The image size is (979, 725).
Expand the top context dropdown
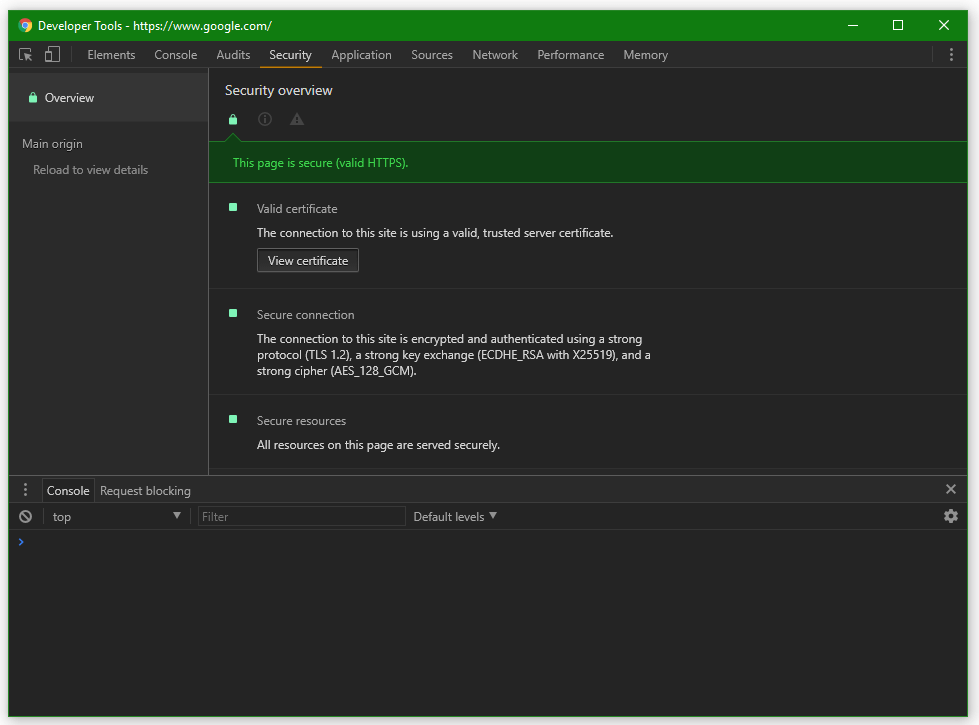click(116, 517)
